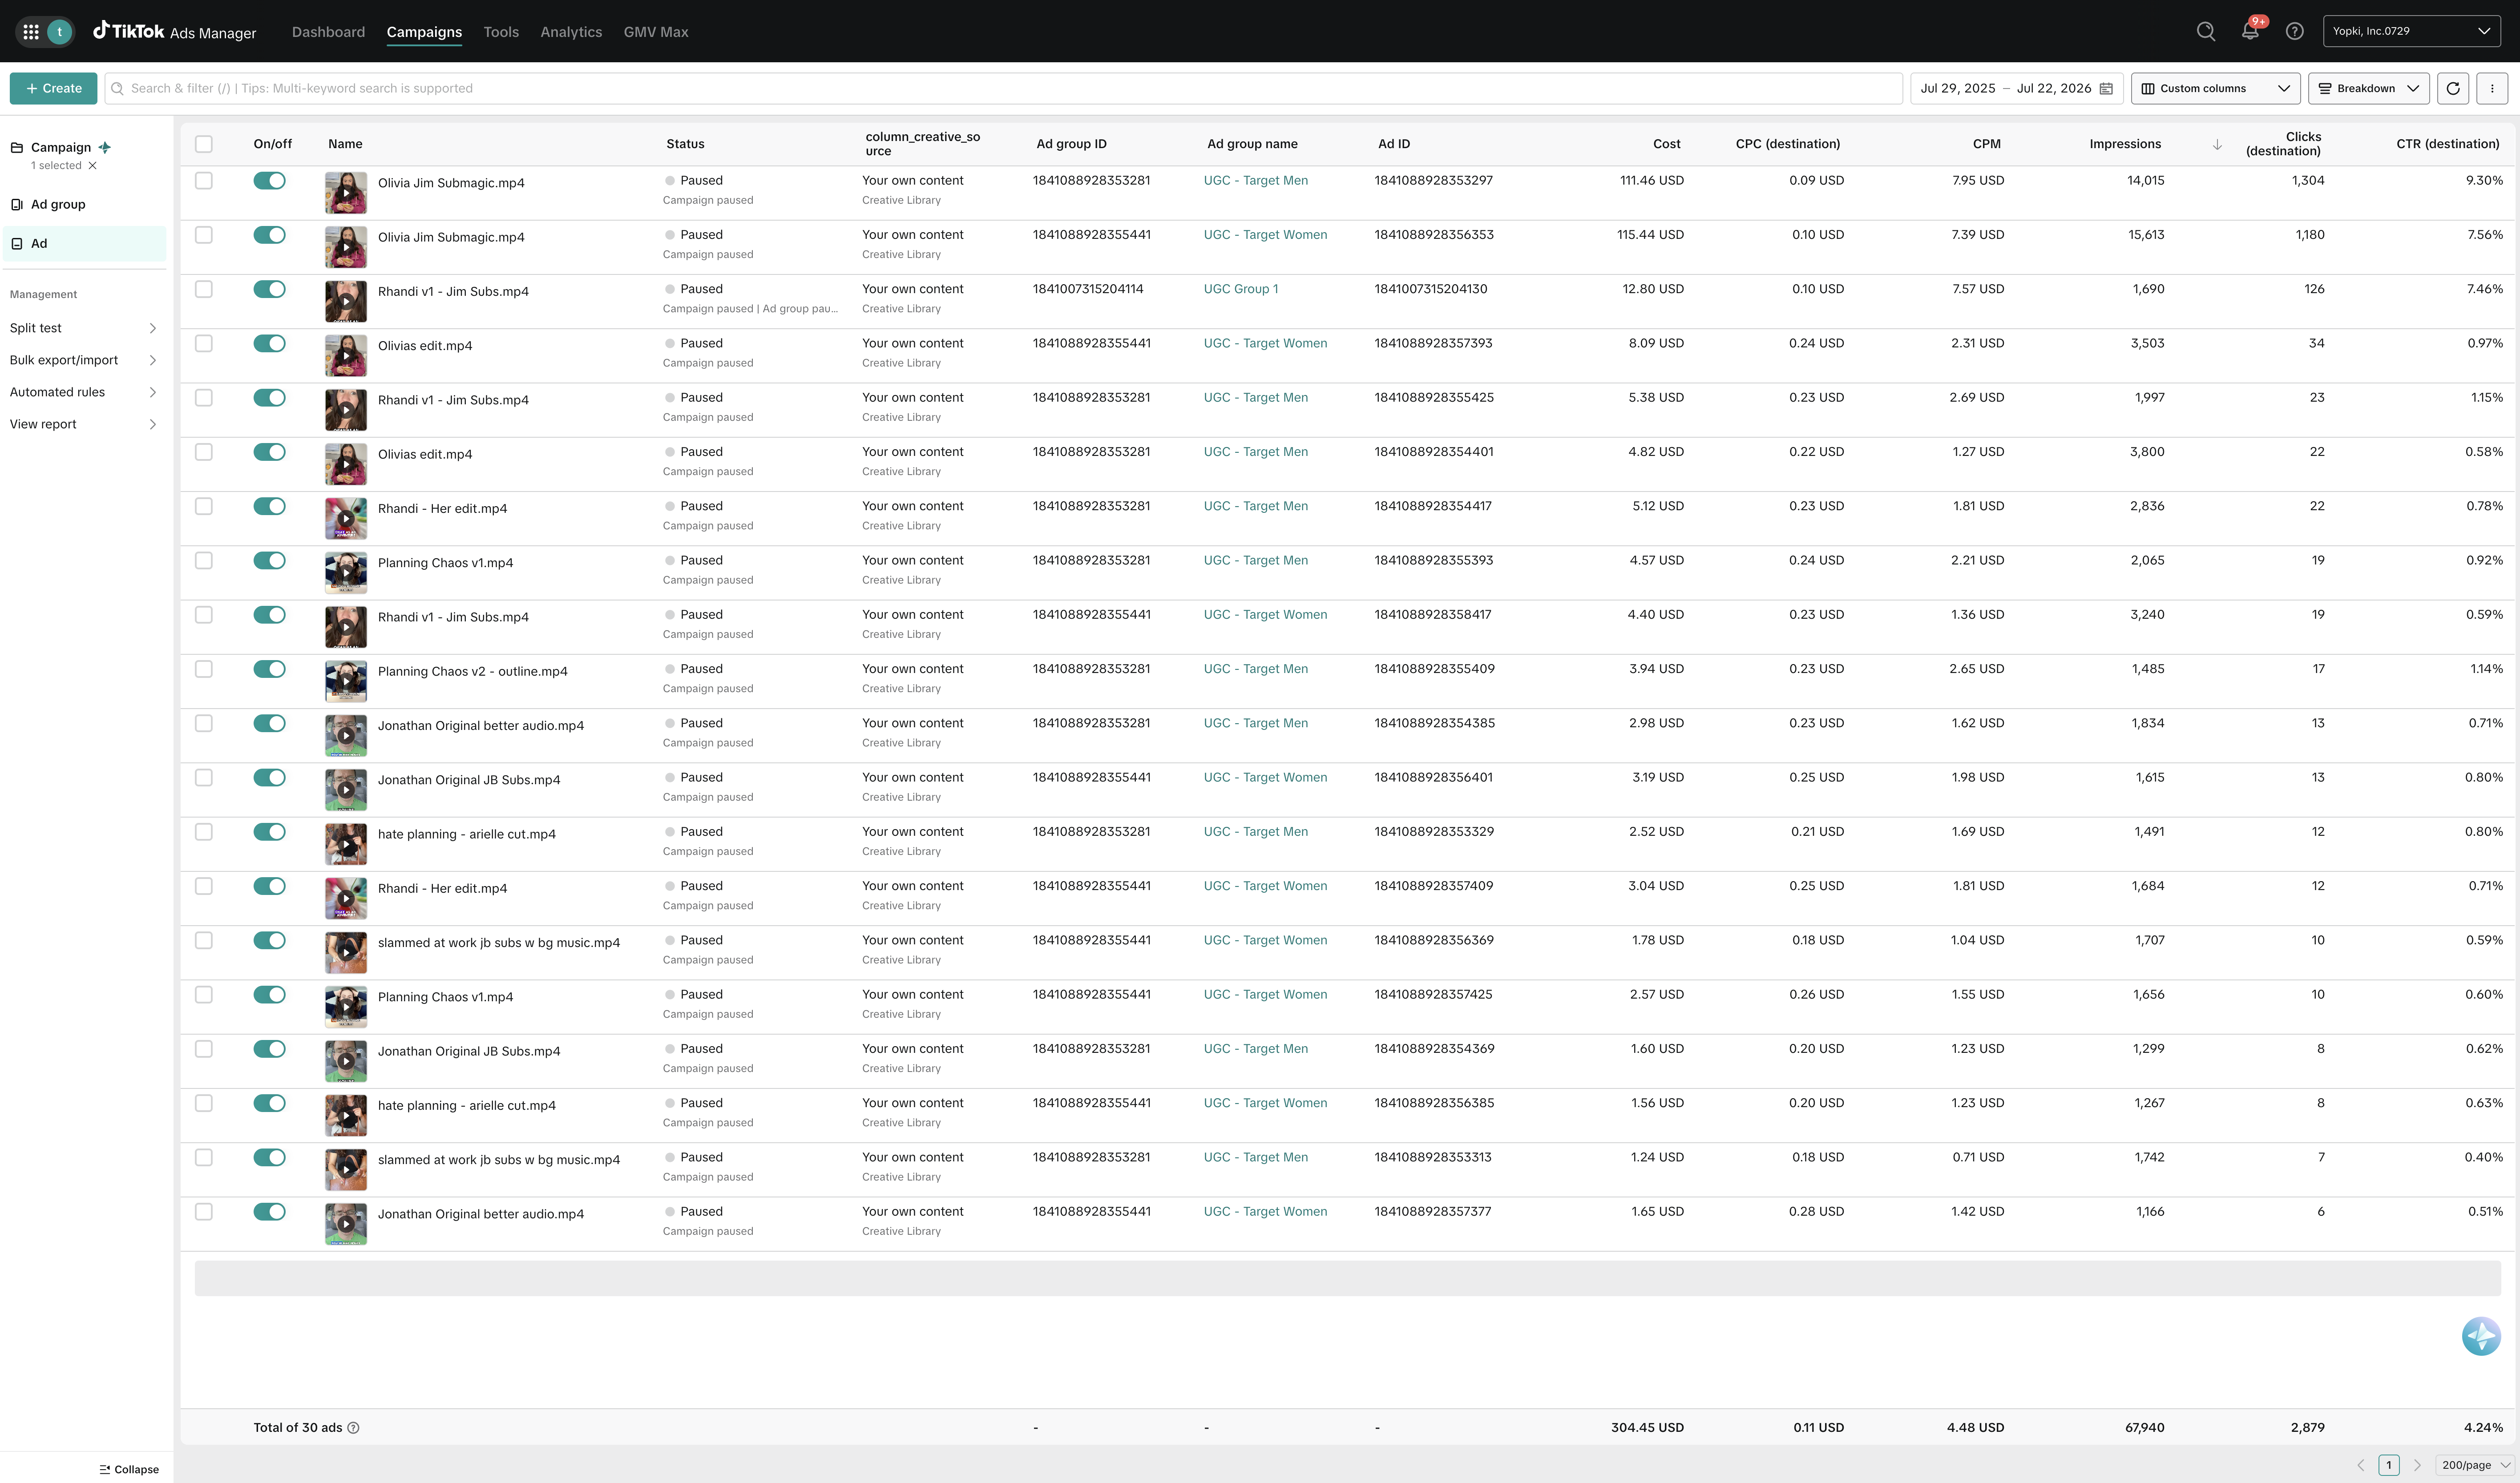Open the app grid launcher icon
The width and height of the screenshot is (2520, 1483).
tap(31, 32)
